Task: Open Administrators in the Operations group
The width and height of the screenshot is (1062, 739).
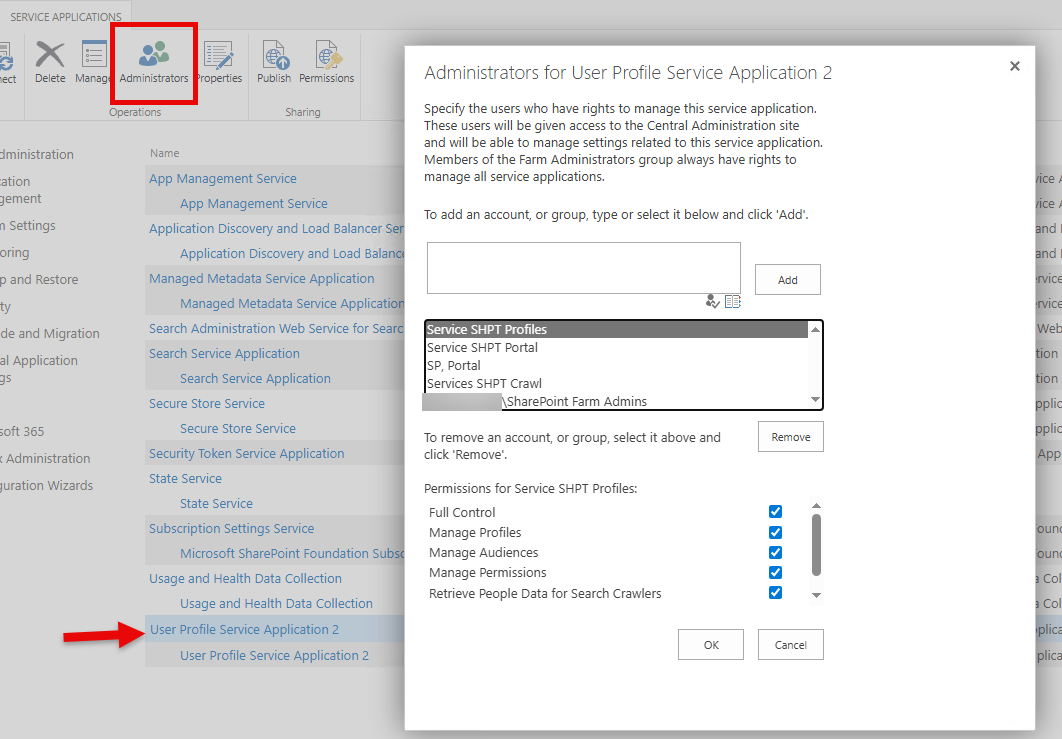Action: pos(154,62)
